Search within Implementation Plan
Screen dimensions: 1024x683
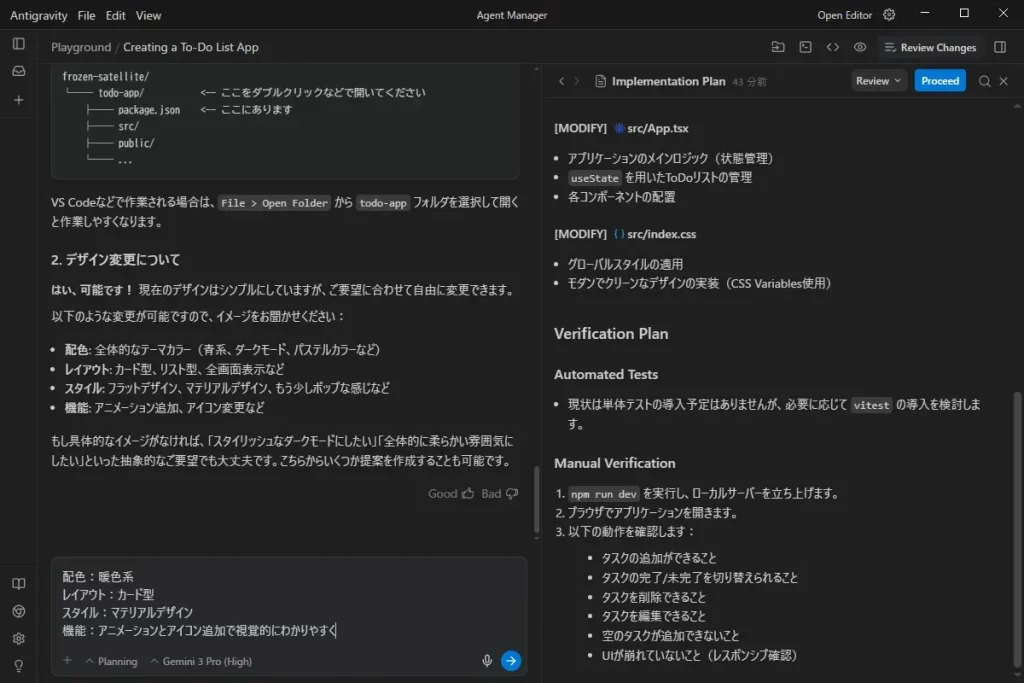(x=984, y=81)
